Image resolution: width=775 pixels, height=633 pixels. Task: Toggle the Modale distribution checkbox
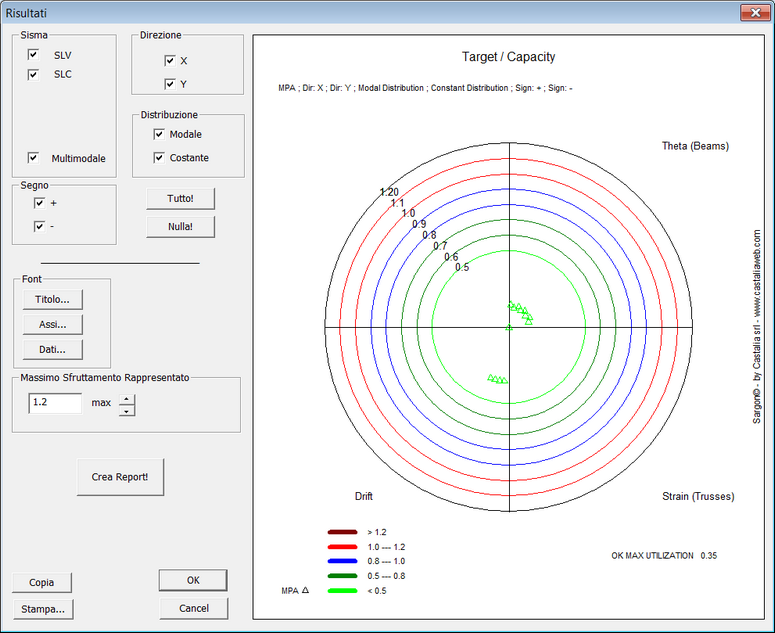point(159,134)
